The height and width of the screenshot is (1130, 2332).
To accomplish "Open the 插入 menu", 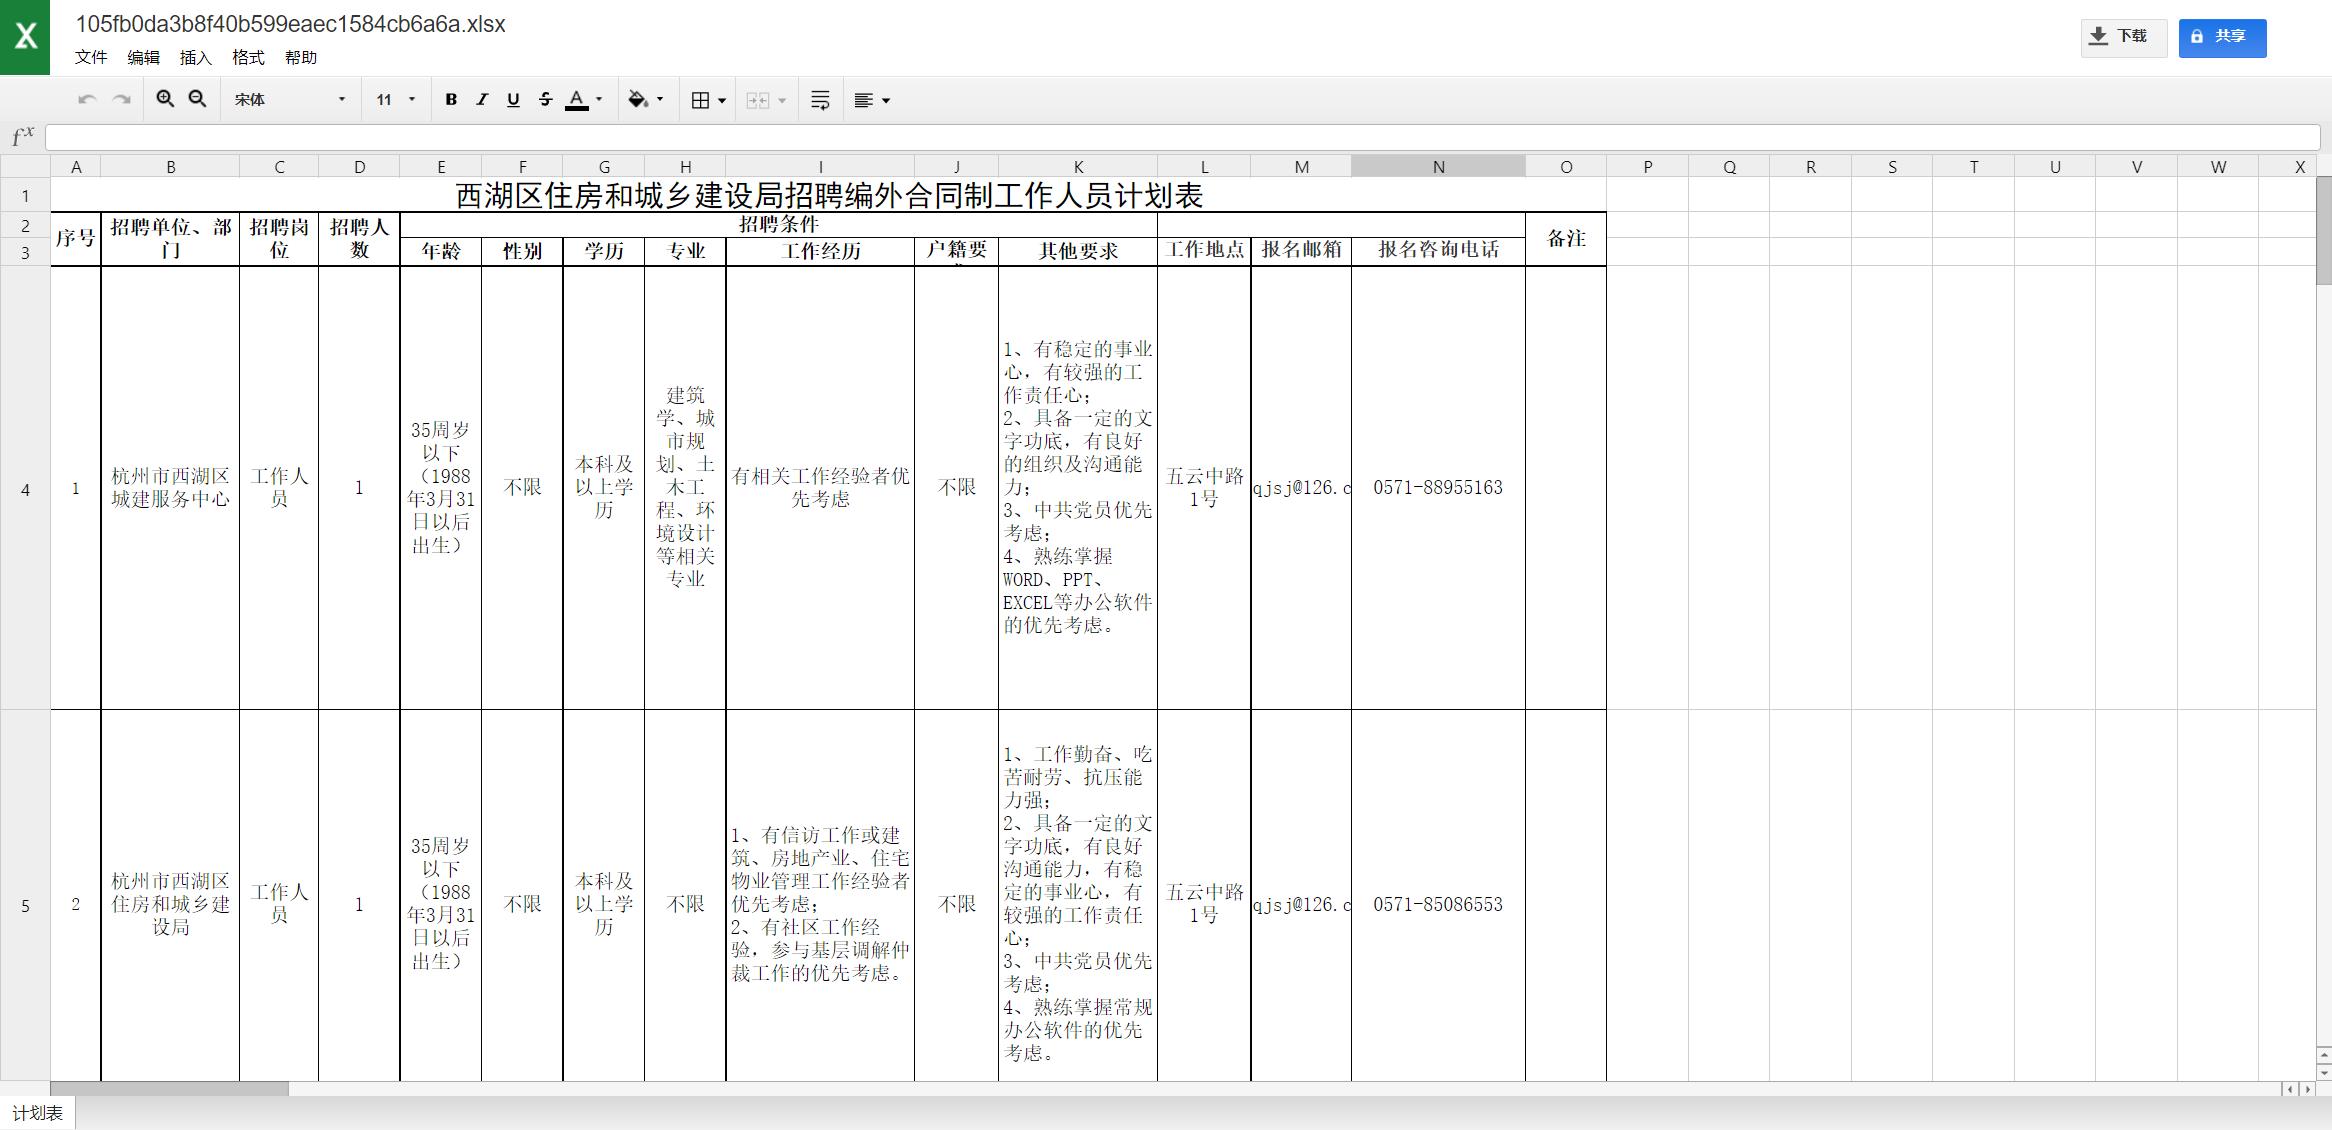I will click(194, 57).
